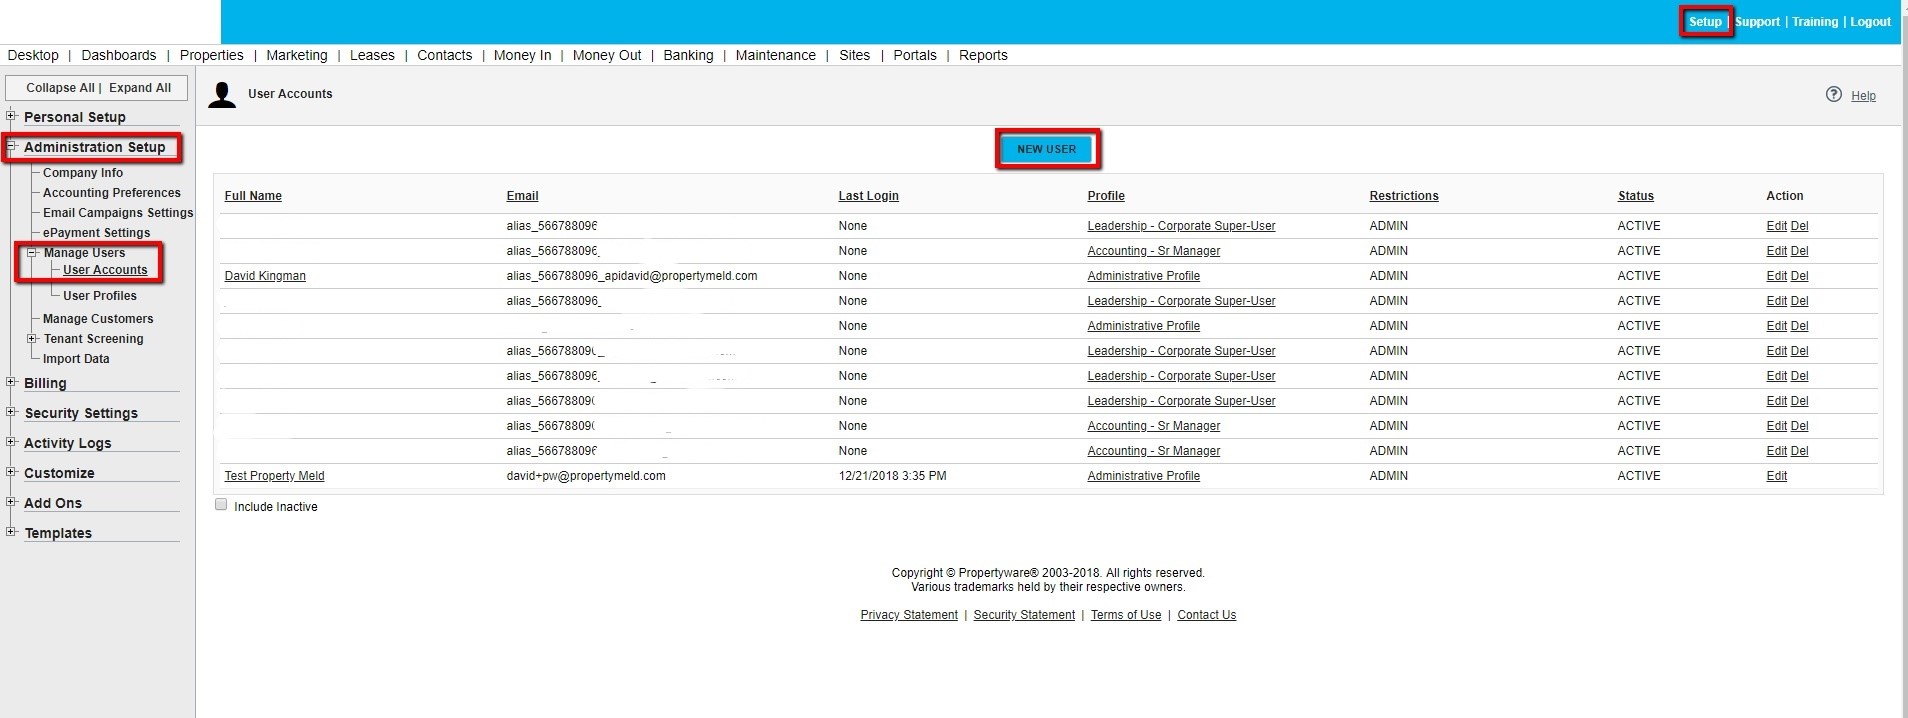Screen dimensions: 1908x718
Task: Open the Reports menu
Action: 982,55
